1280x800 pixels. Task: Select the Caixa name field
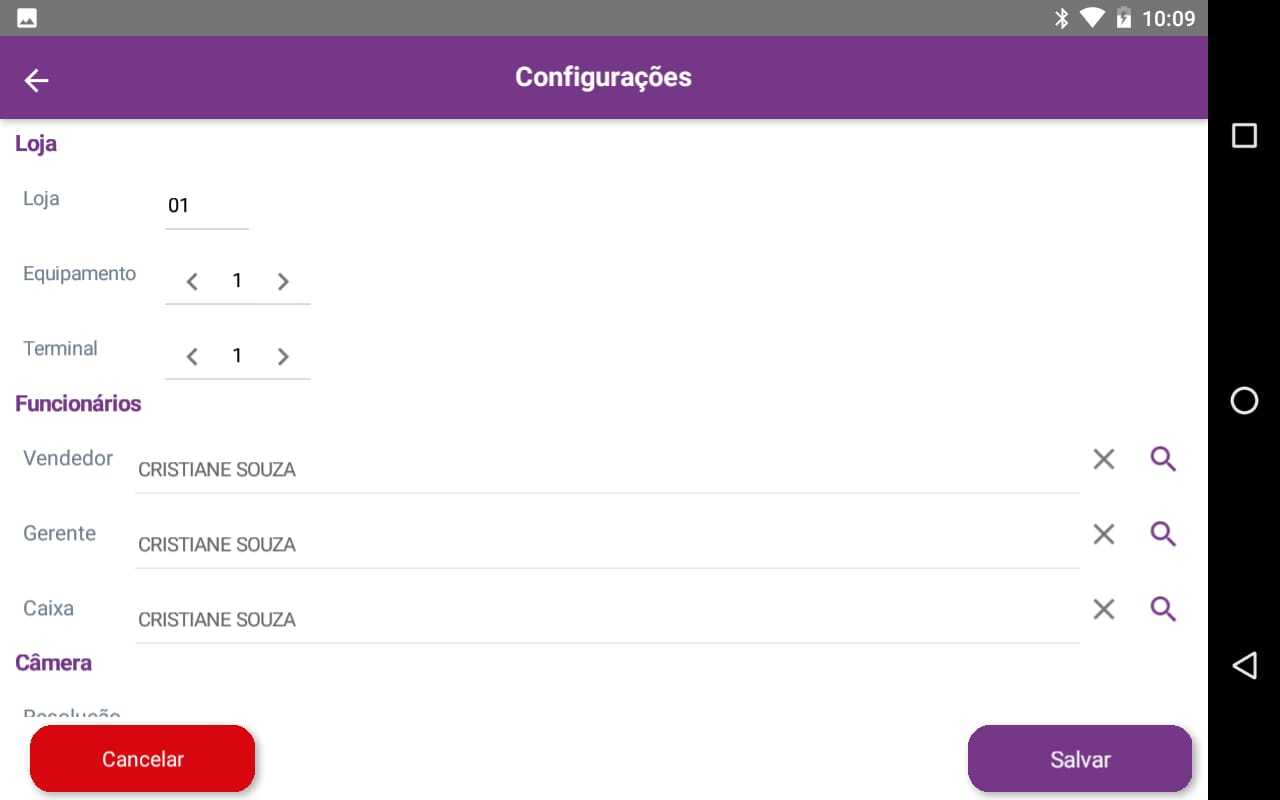point(608,619)
